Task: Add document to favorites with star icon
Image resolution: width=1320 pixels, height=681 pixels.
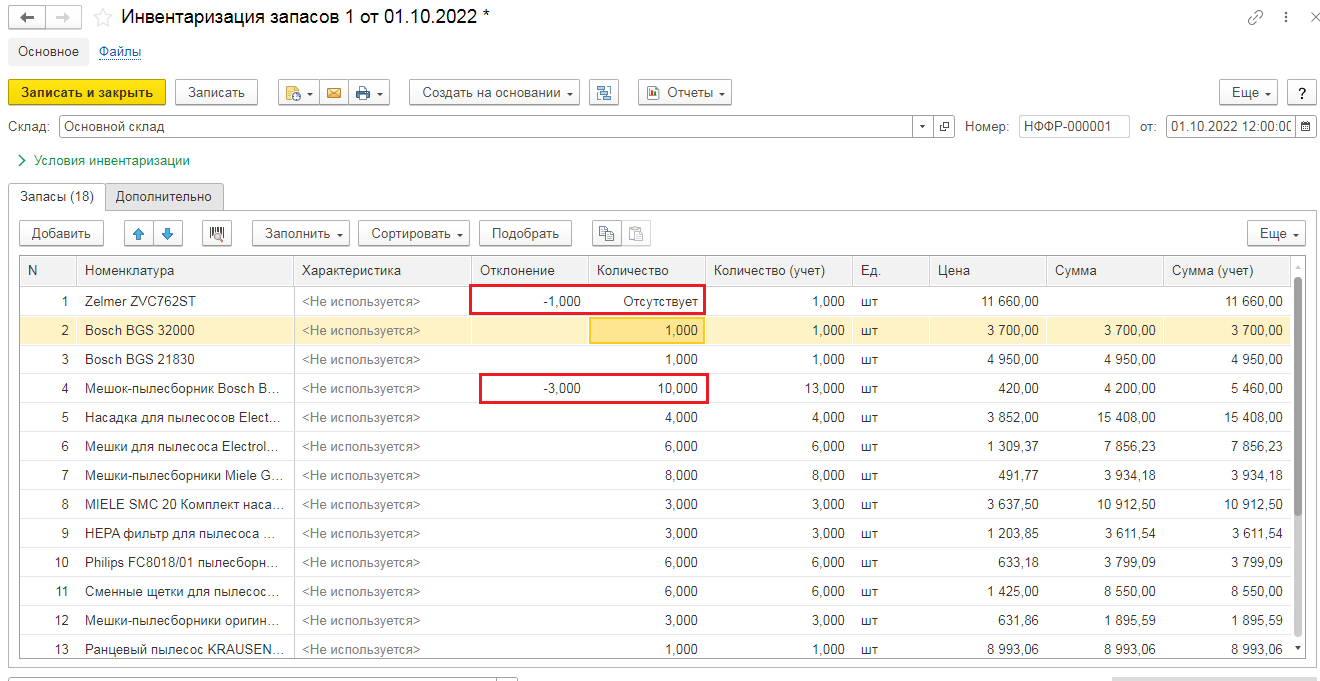Action: point(103,18)
